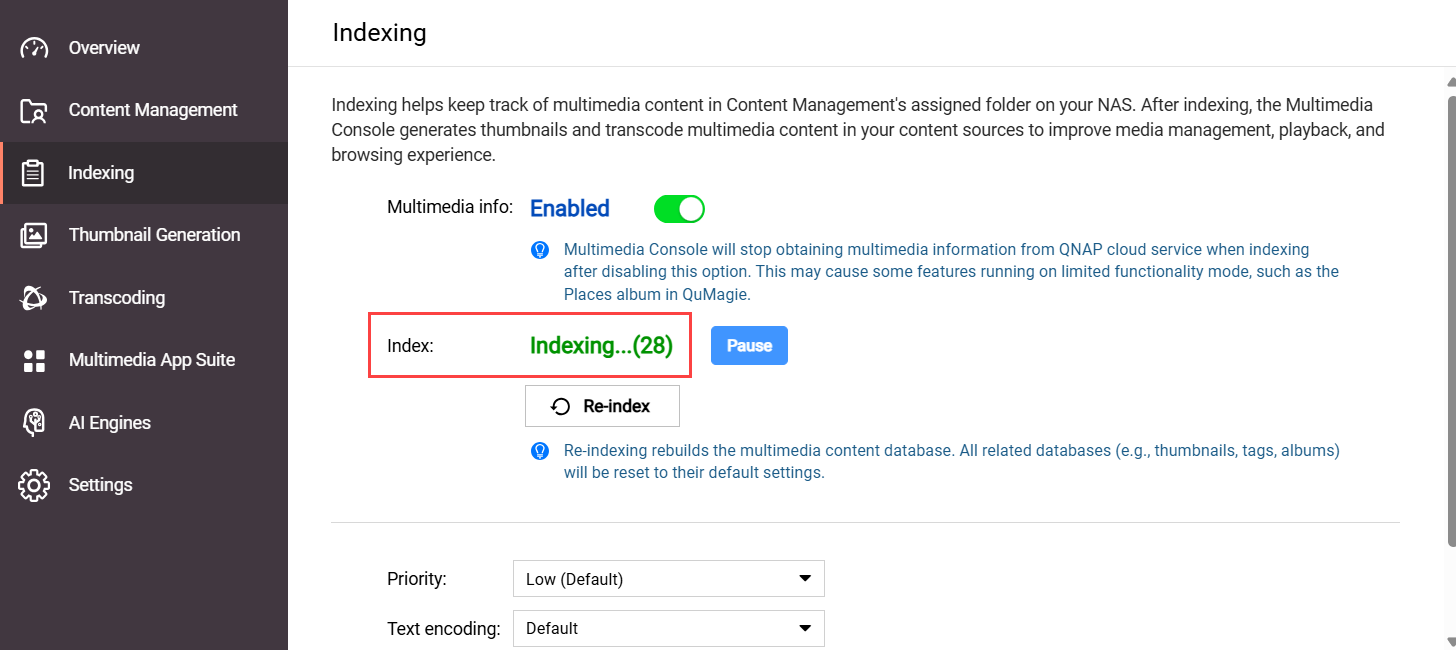Open the Thumbnail Generation picture icon
Screen dimensions: 1456x650
point(34,235)
